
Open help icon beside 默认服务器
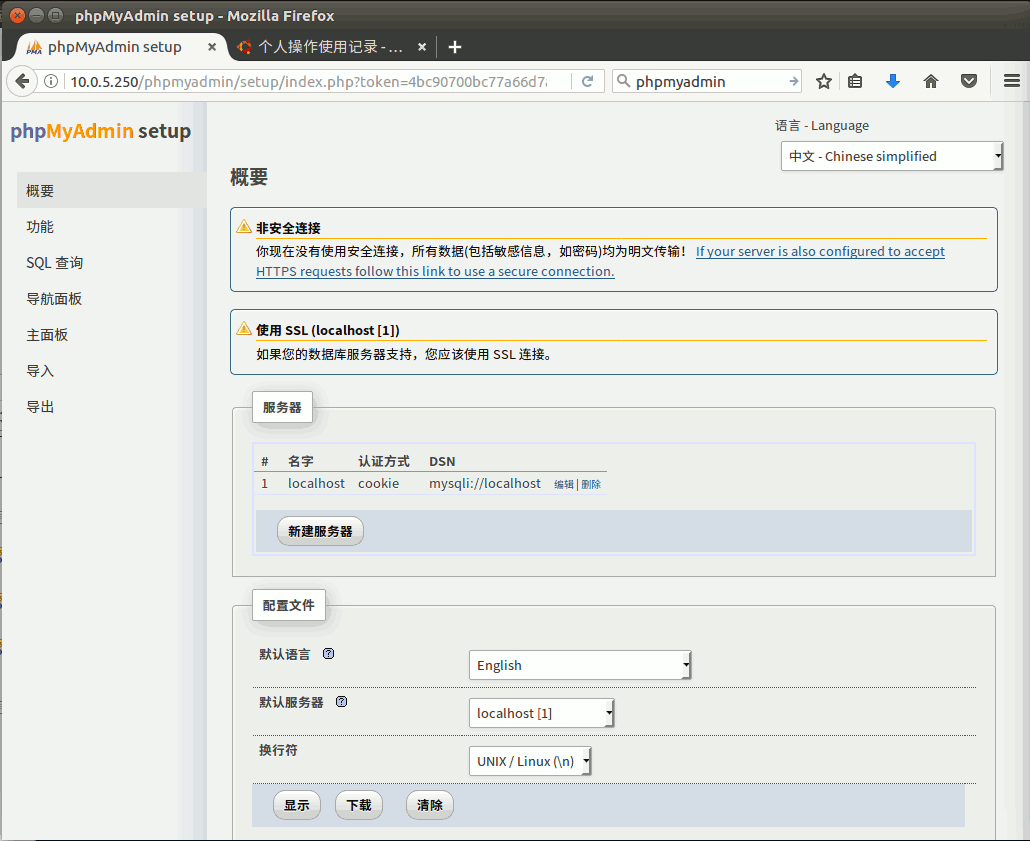[342, 702]
